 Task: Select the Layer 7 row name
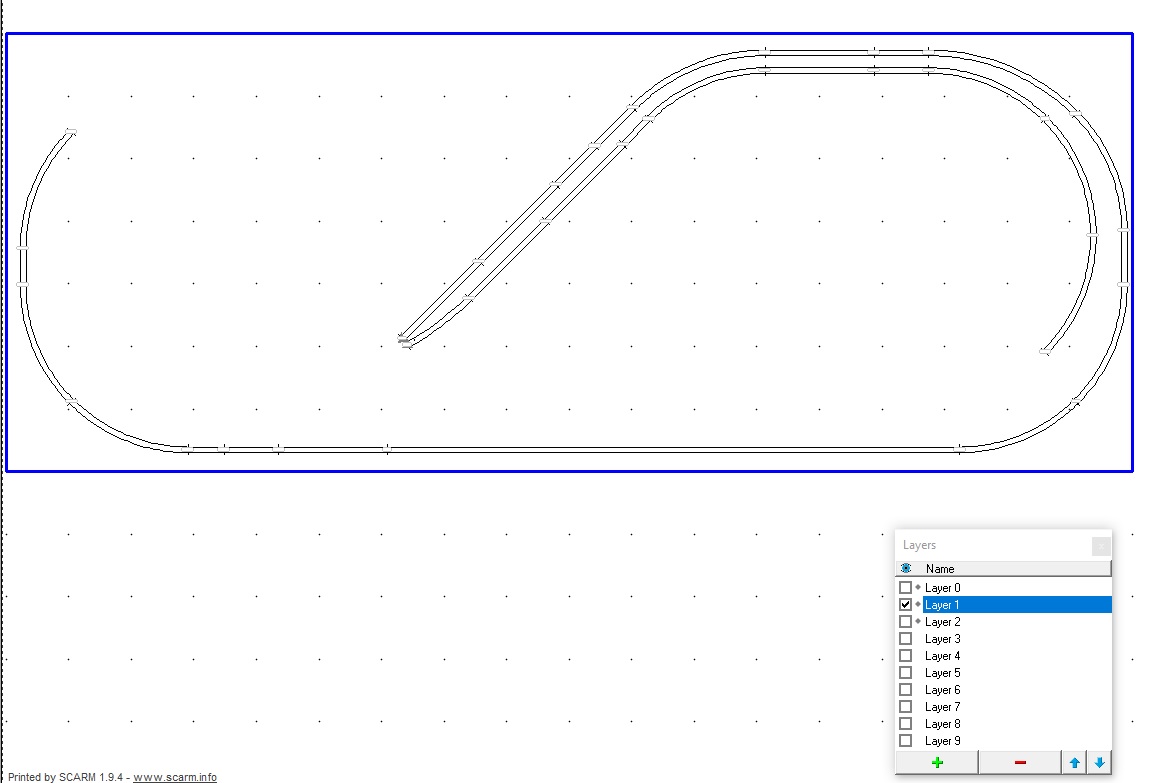(x=942, y=707)
